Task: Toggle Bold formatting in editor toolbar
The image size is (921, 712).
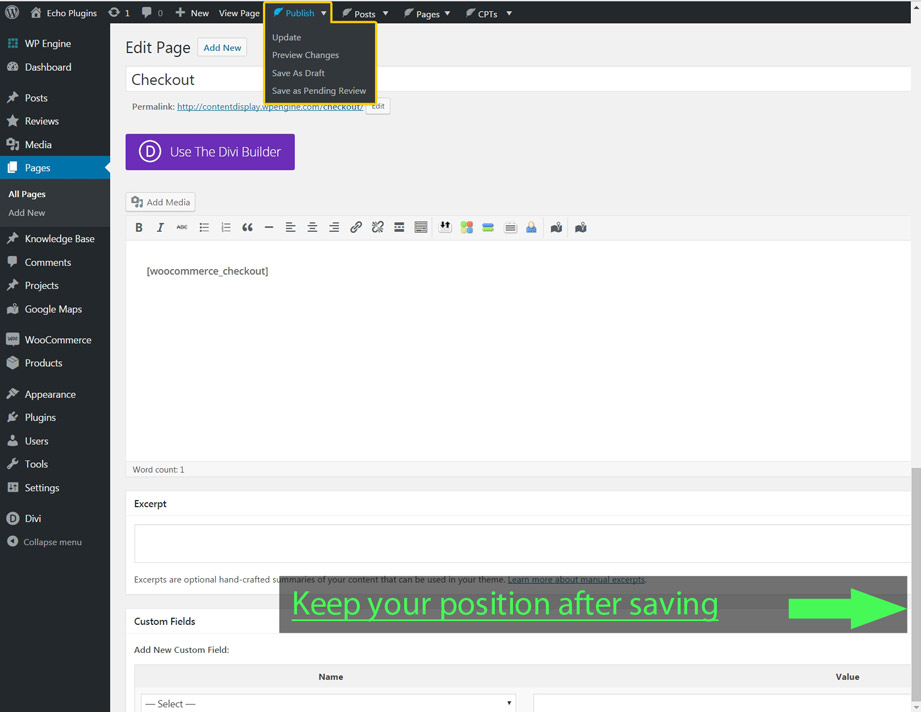Action: [139, 227]
